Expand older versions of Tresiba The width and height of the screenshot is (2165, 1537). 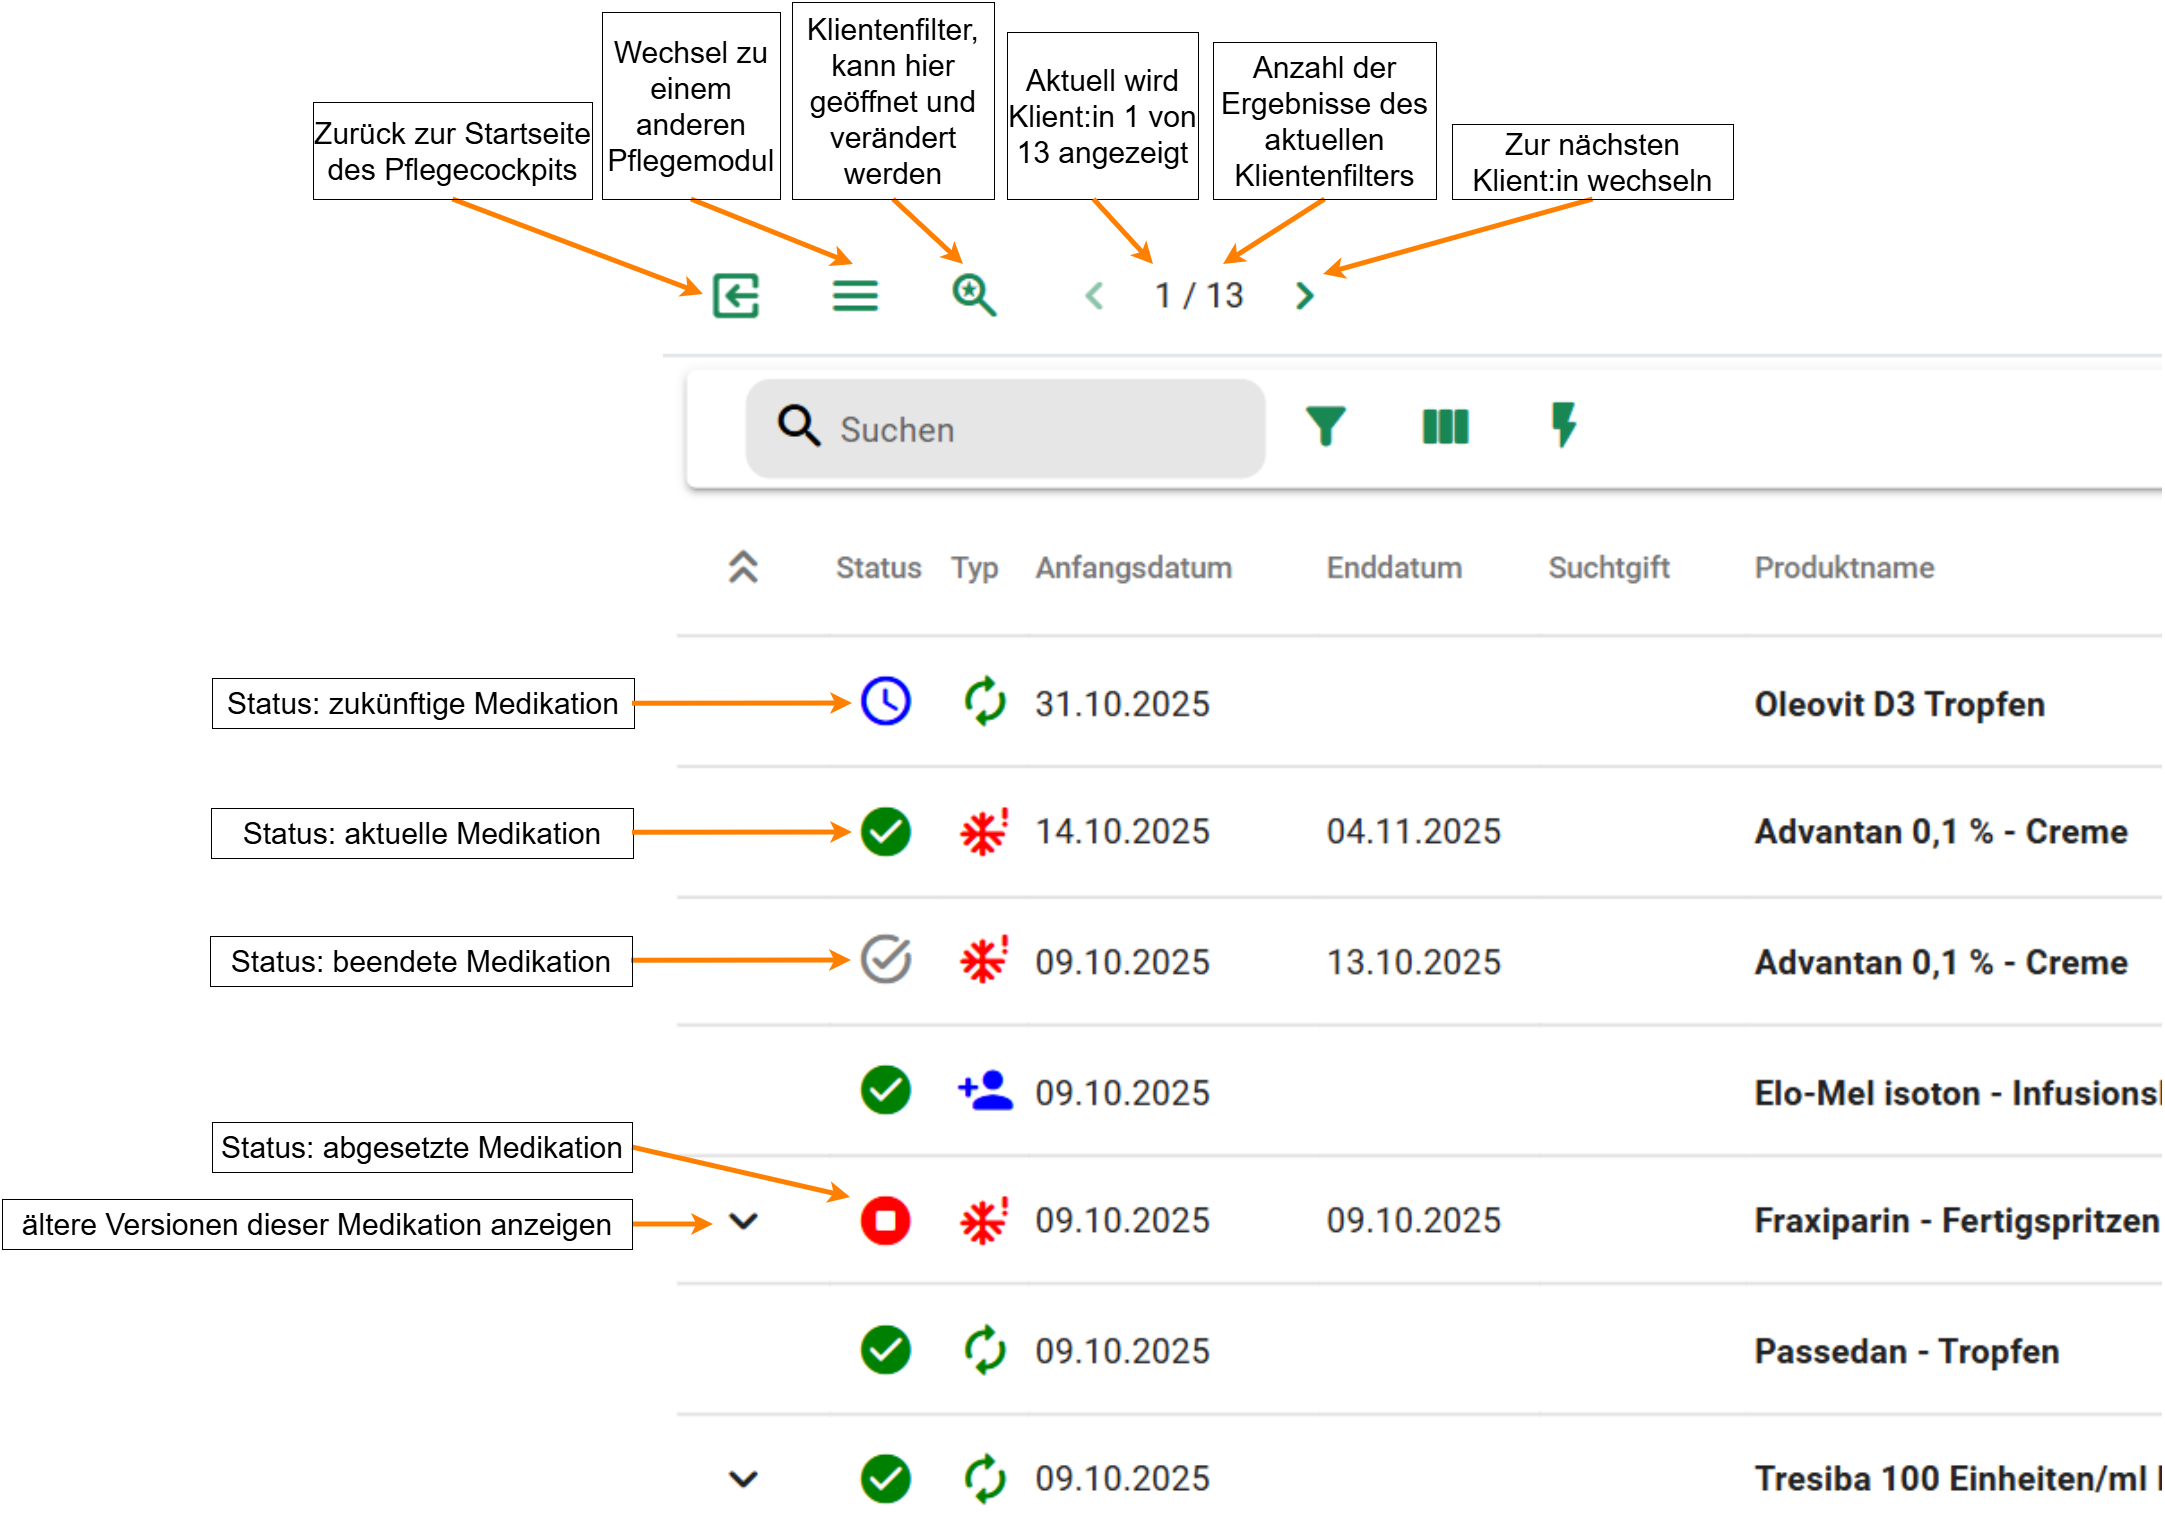(x=743, y=1478)
